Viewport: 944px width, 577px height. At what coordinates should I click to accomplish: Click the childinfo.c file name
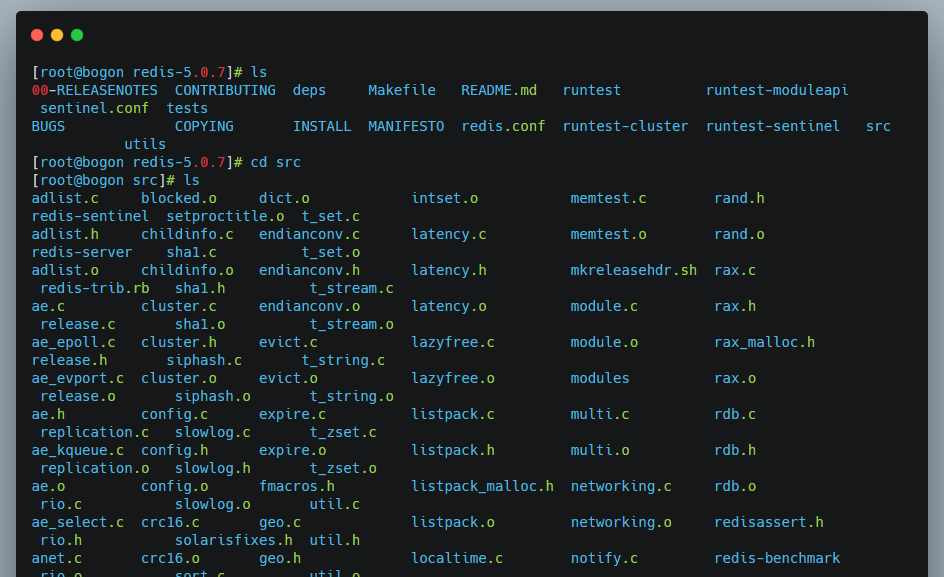click(187, 234)
